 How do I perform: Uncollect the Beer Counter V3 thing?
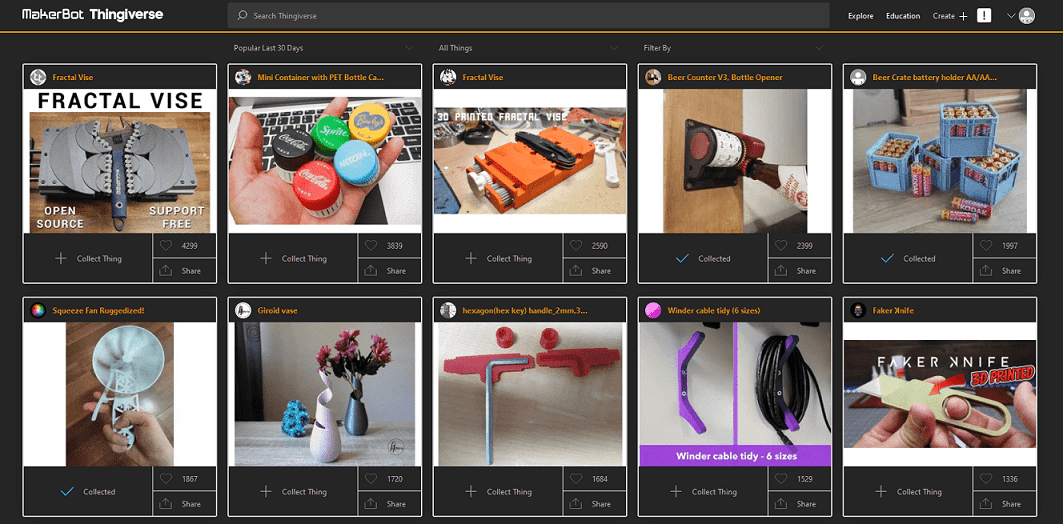point(702,258)
